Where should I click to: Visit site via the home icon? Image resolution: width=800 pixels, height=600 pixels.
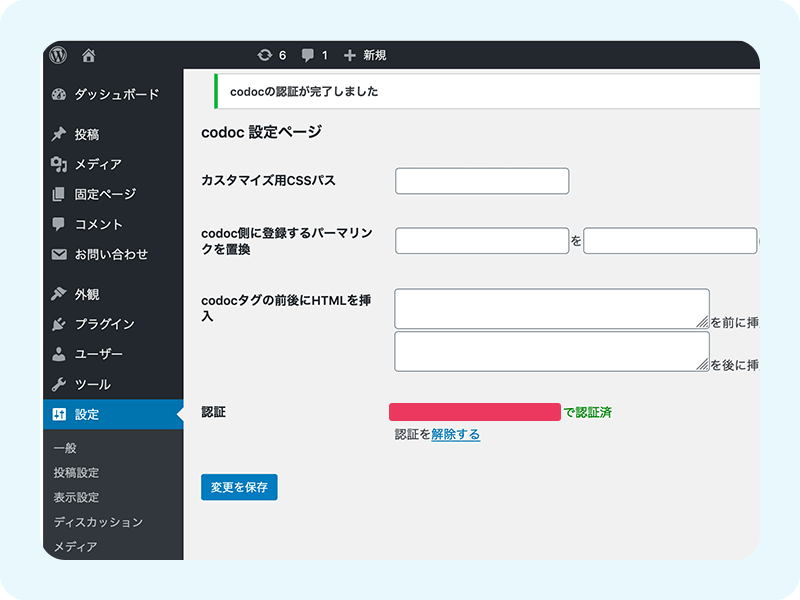pos(89,55)
